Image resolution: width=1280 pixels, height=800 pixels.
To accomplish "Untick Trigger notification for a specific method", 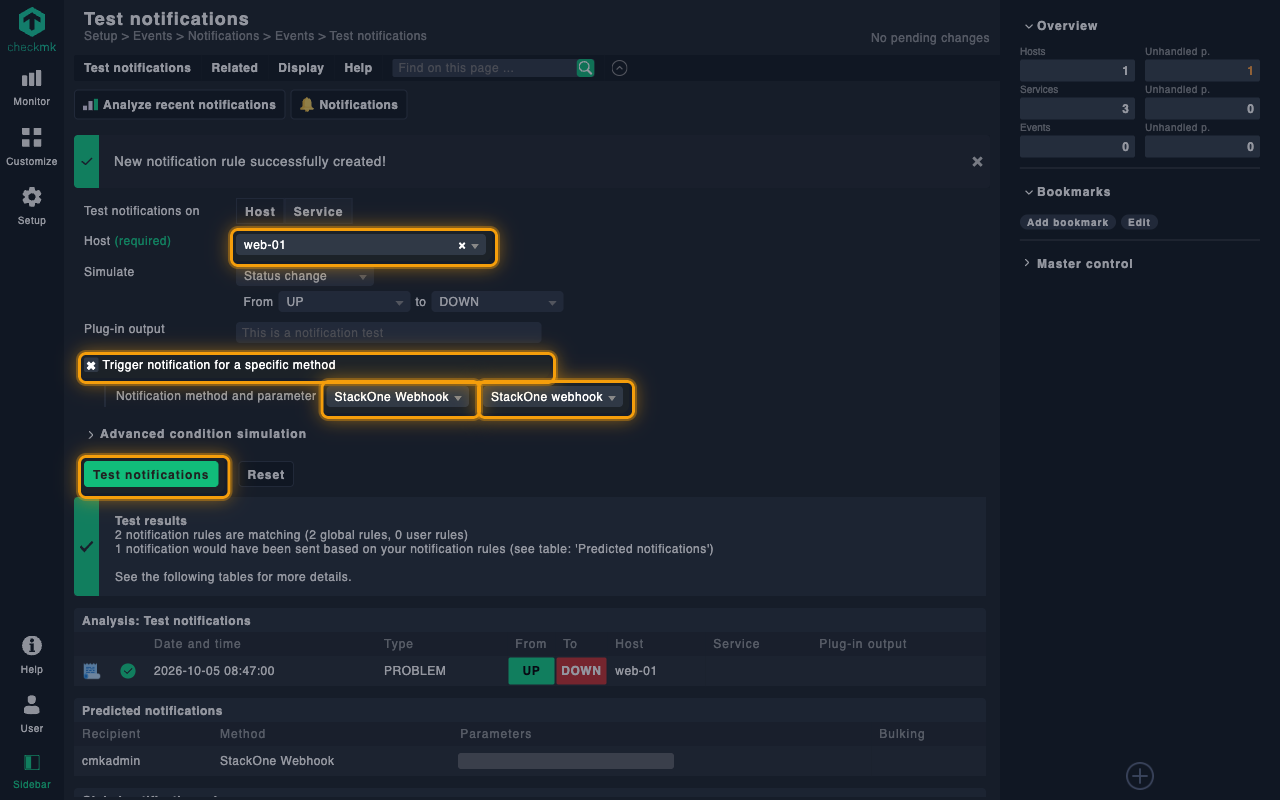I will click(x=91, y=366).
